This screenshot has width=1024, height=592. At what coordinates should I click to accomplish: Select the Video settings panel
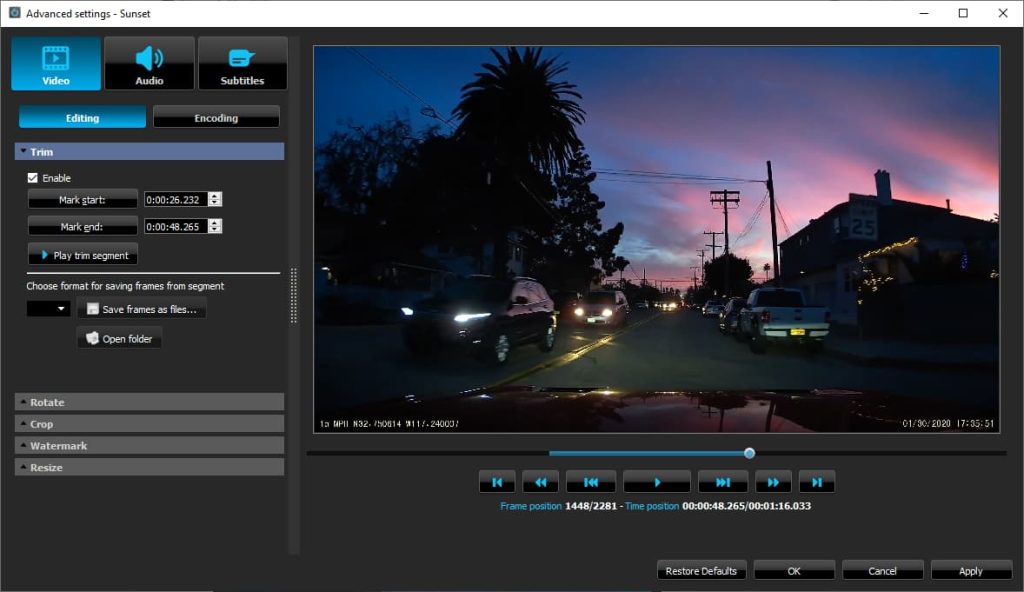click(55, 62)
